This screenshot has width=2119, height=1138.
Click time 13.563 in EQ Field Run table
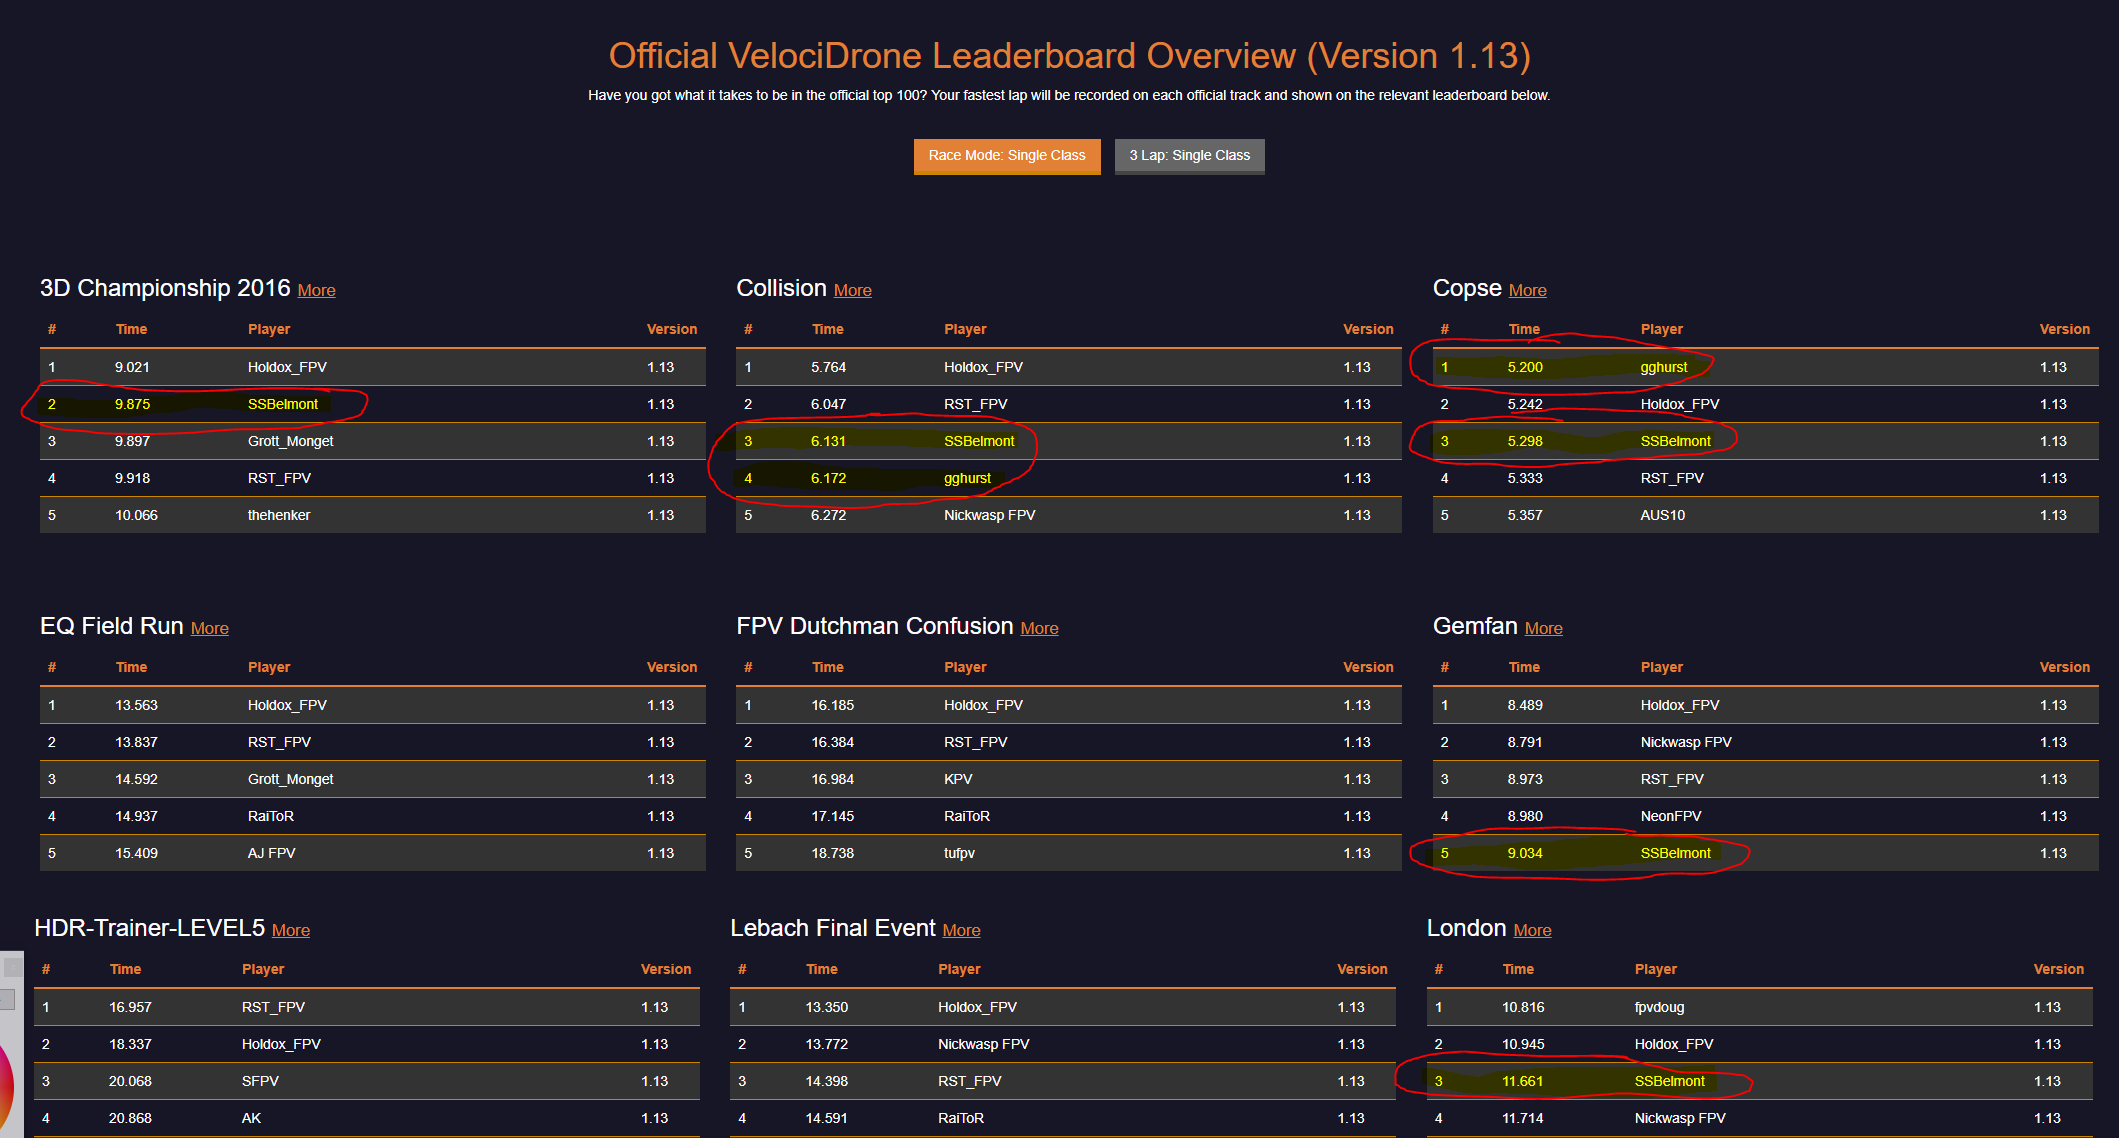(x=136, y=705)
